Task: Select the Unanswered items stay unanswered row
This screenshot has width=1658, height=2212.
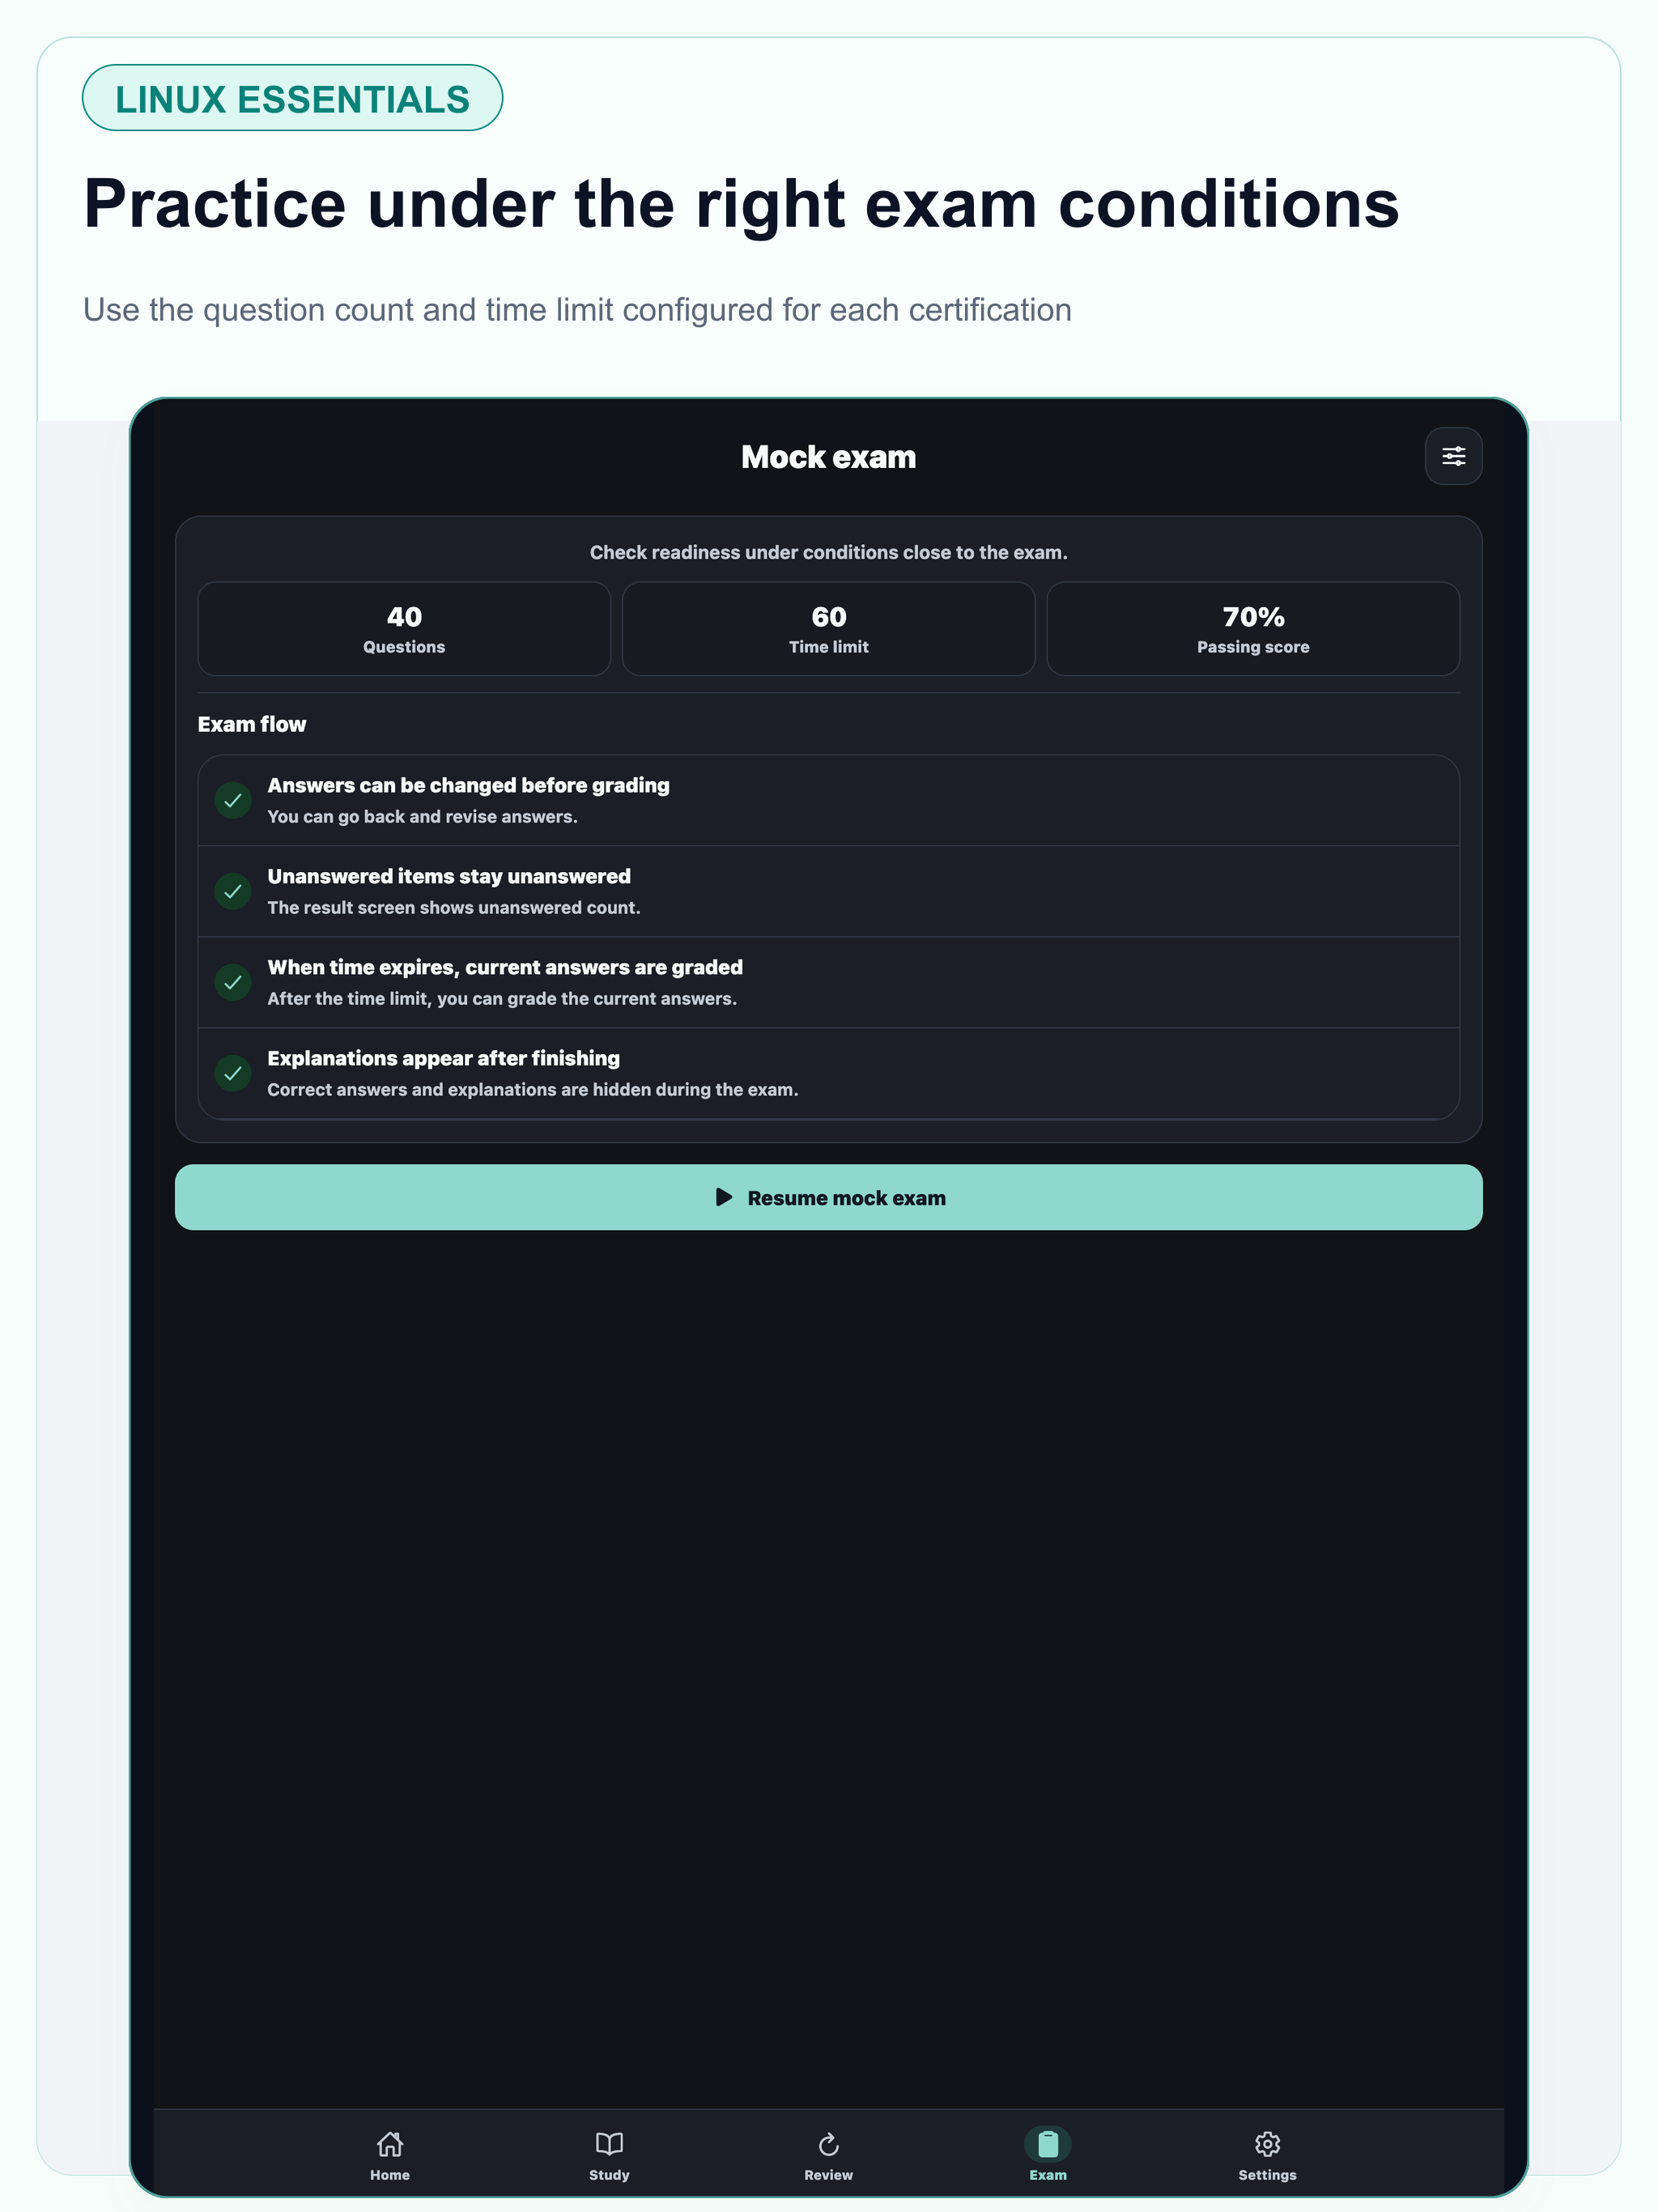Action: (x=828, y=891)
